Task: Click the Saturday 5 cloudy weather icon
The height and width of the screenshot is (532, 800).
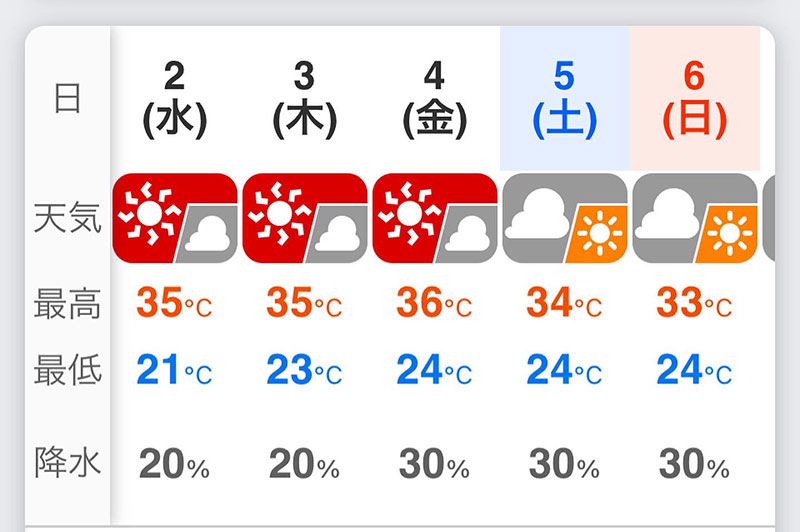Action: click(x=565, y=218)
